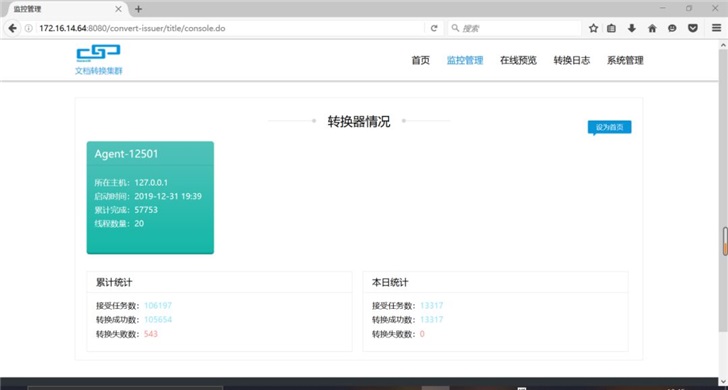This screenshot has width=728, height=390.
Task: Open site information icon in address bar
Action: point(28,28)
